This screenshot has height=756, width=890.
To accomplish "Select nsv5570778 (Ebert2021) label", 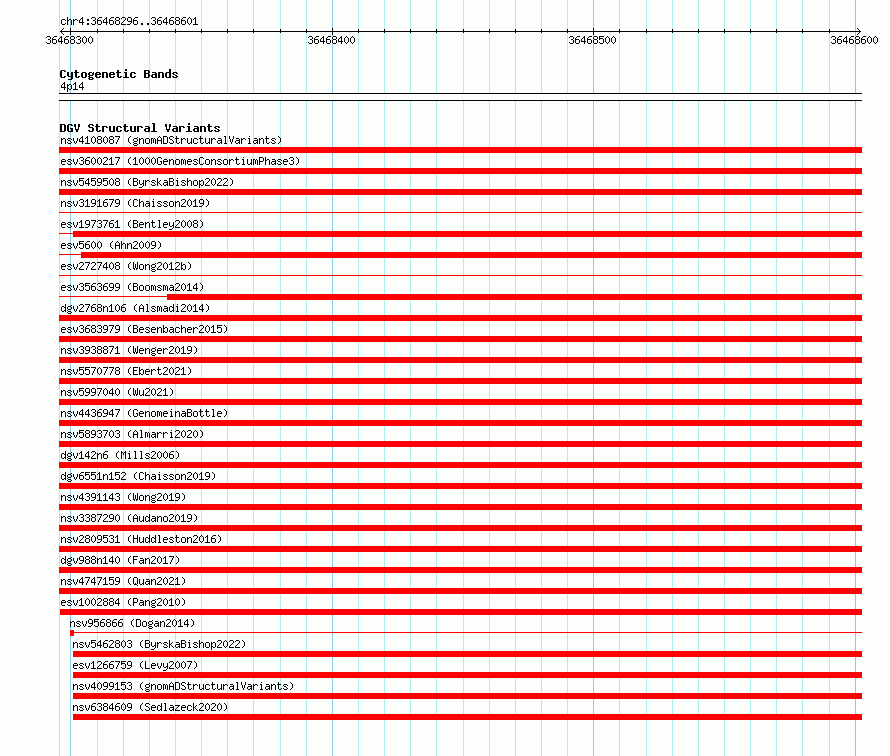I will point(126,371).
